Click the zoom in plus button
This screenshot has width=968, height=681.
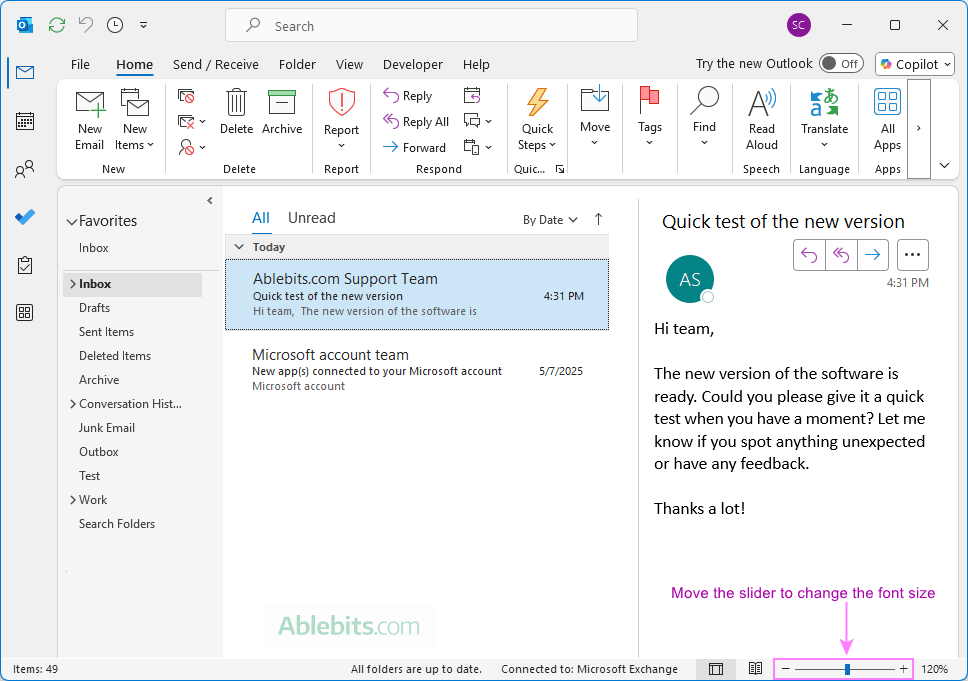(904, 669)
